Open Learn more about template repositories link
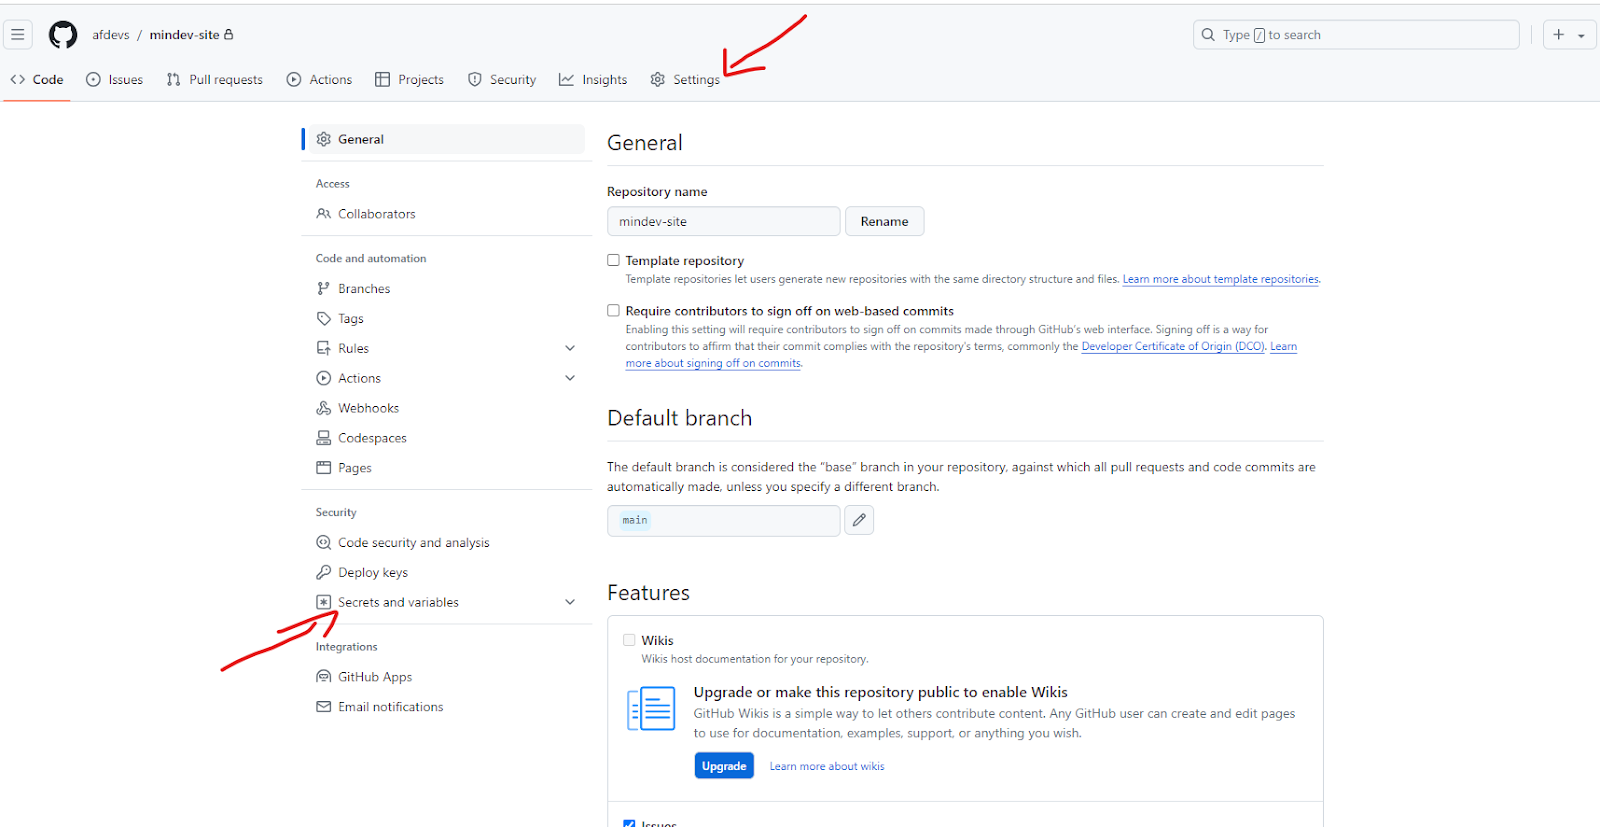 pyautogui.click(x=1220, y=279)
